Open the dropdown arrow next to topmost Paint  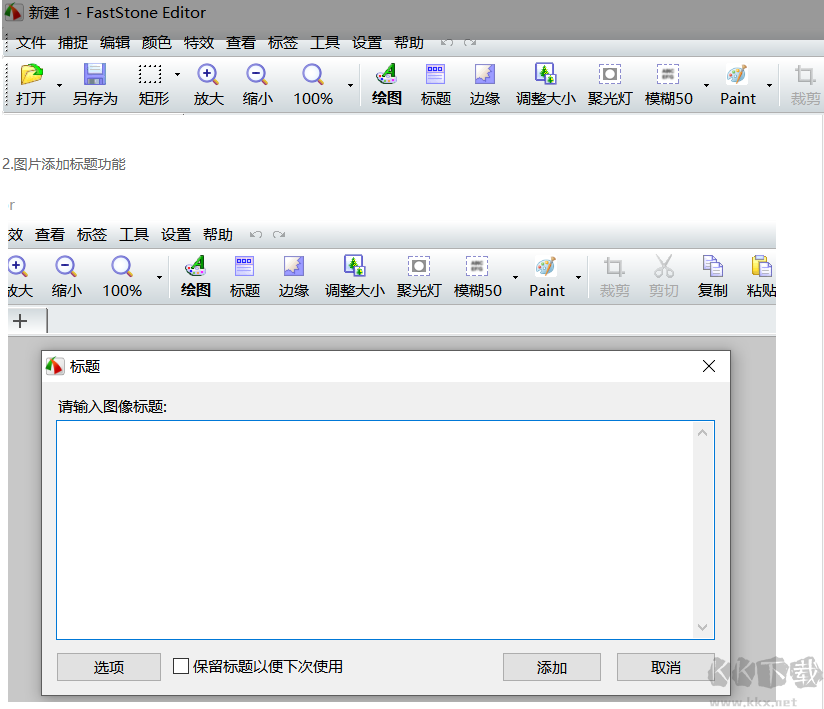(768, 86)
